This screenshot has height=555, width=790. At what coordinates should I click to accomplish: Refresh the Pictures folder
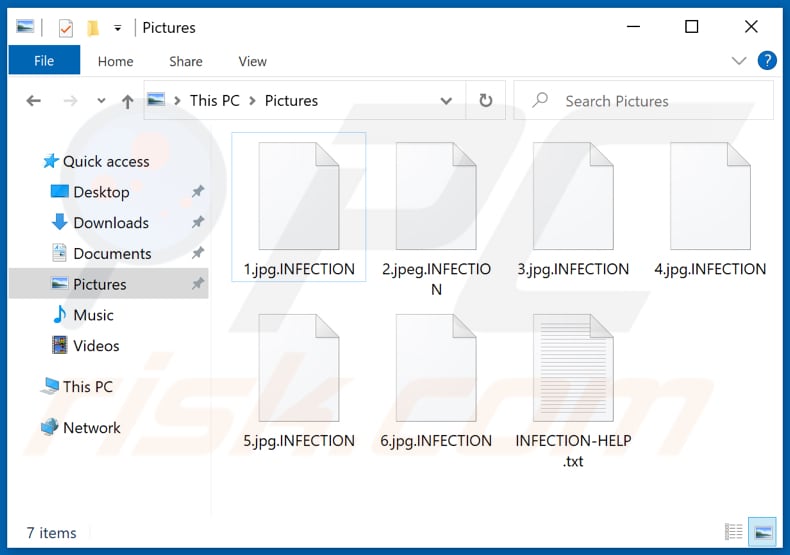tap(486, 101)
